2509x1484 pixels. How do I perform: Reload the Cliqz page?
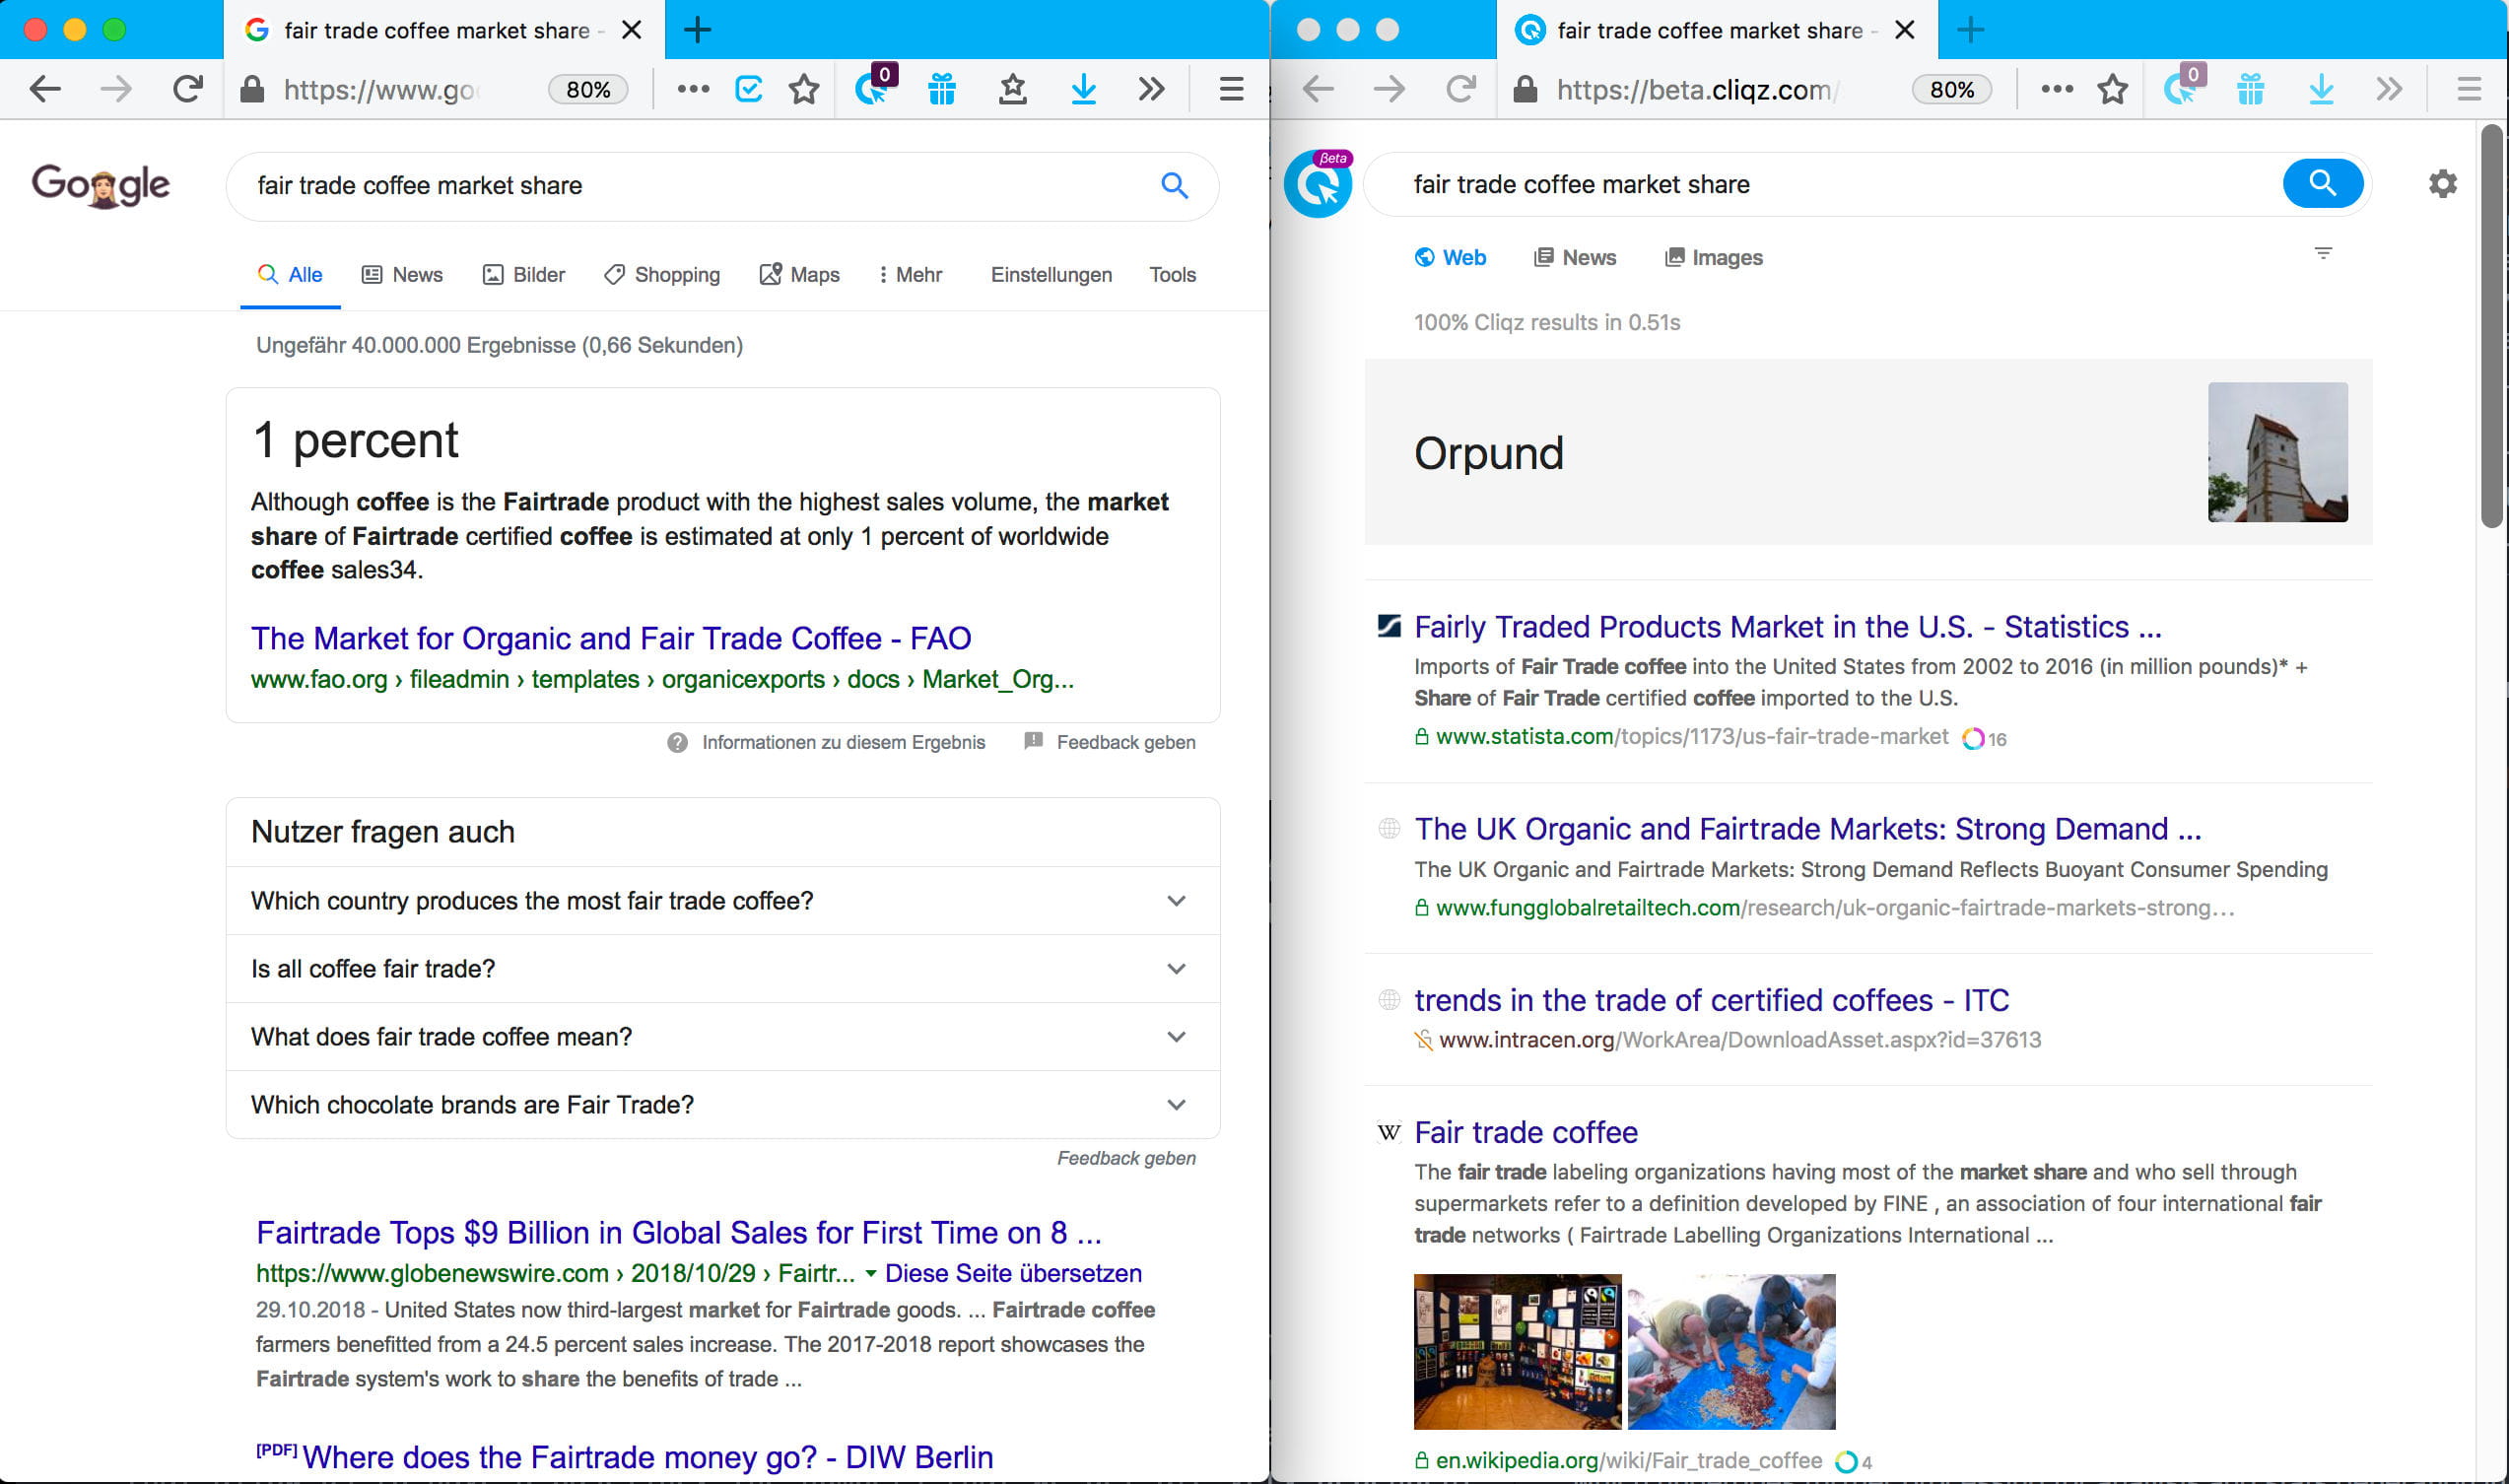tap(1460, 90)
